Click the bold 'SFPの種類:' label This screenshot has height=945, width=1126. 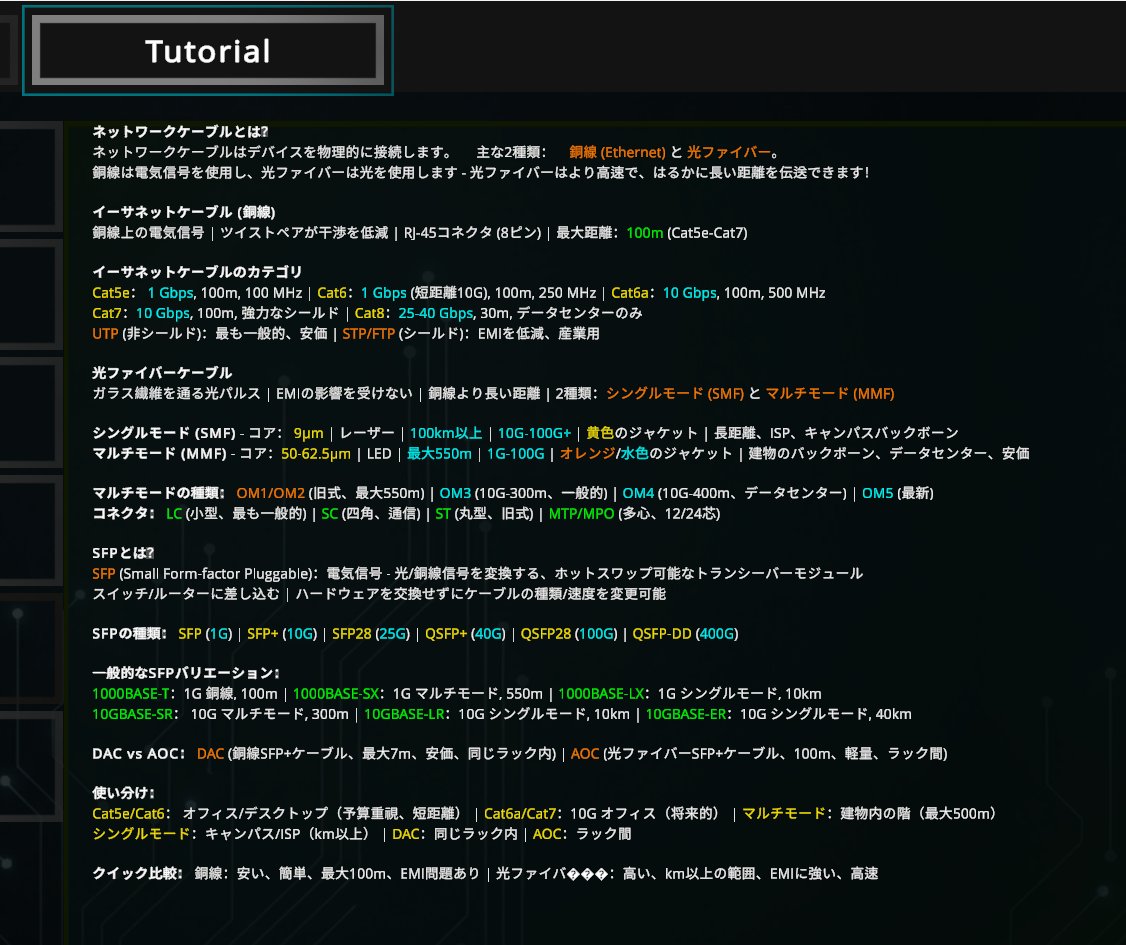click(x=129, y=633)
